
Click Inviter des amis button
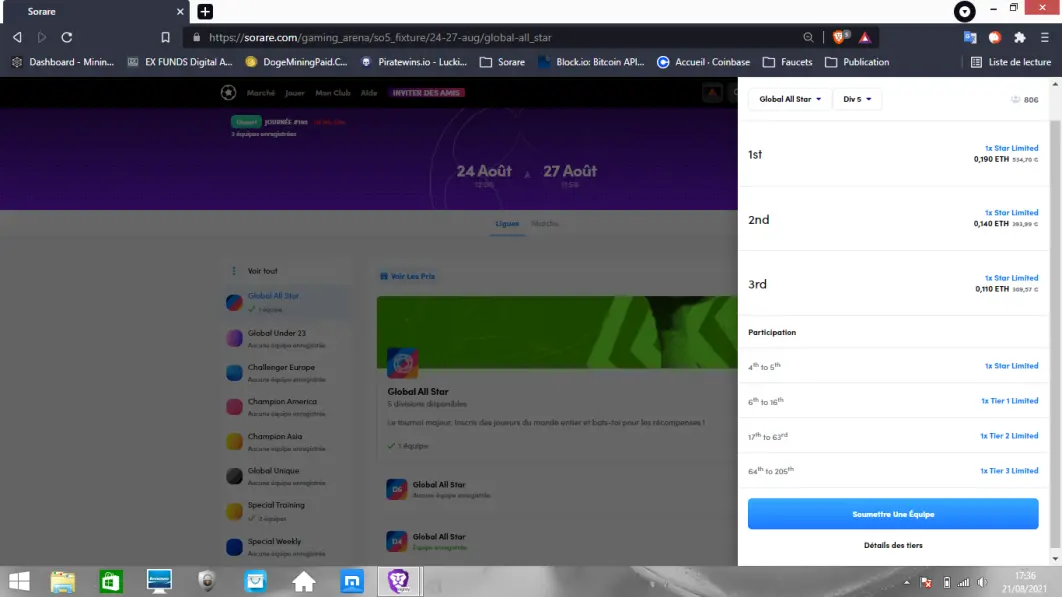[x=426, y=93]
